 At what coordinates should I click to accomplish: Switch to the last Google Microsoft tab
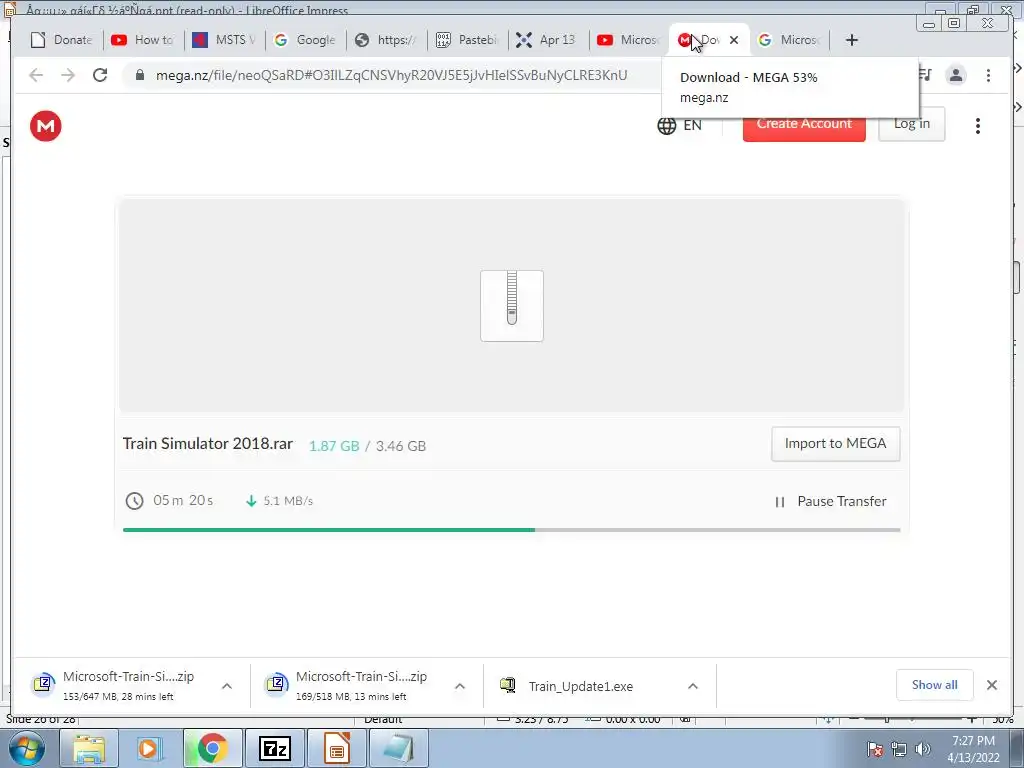point(789,40)
